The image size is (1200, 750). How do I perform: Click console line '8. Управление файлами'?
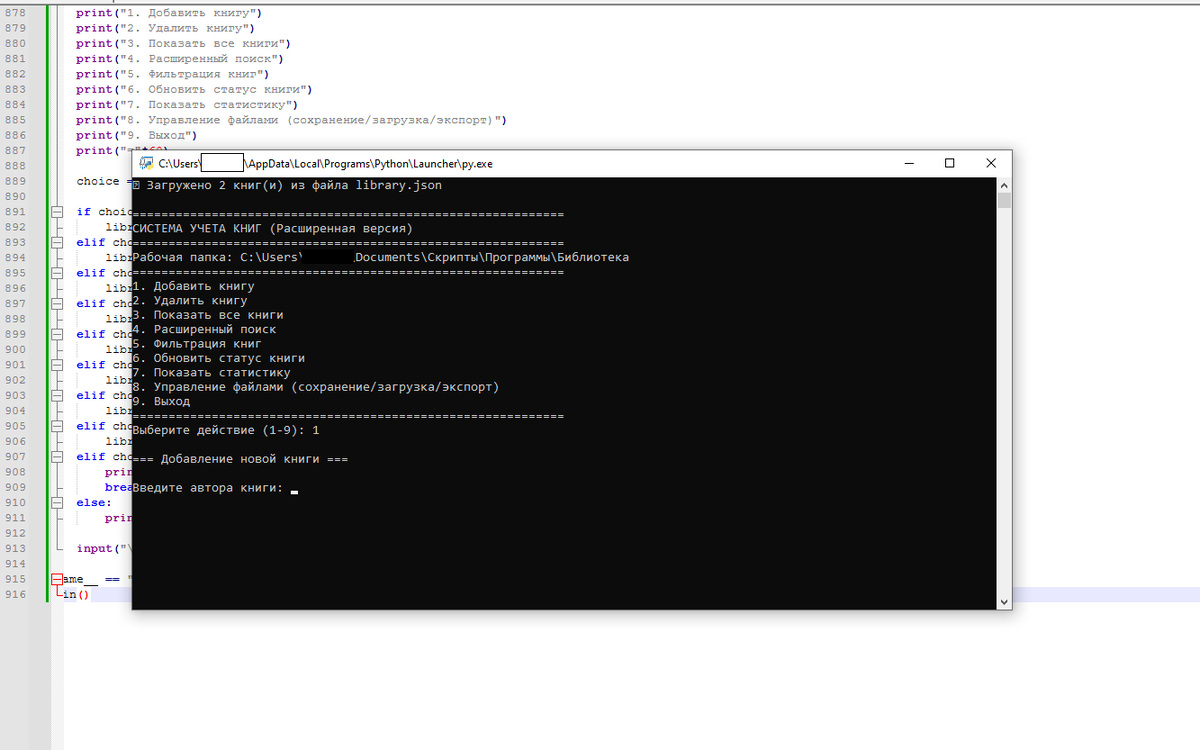point(315,387)
